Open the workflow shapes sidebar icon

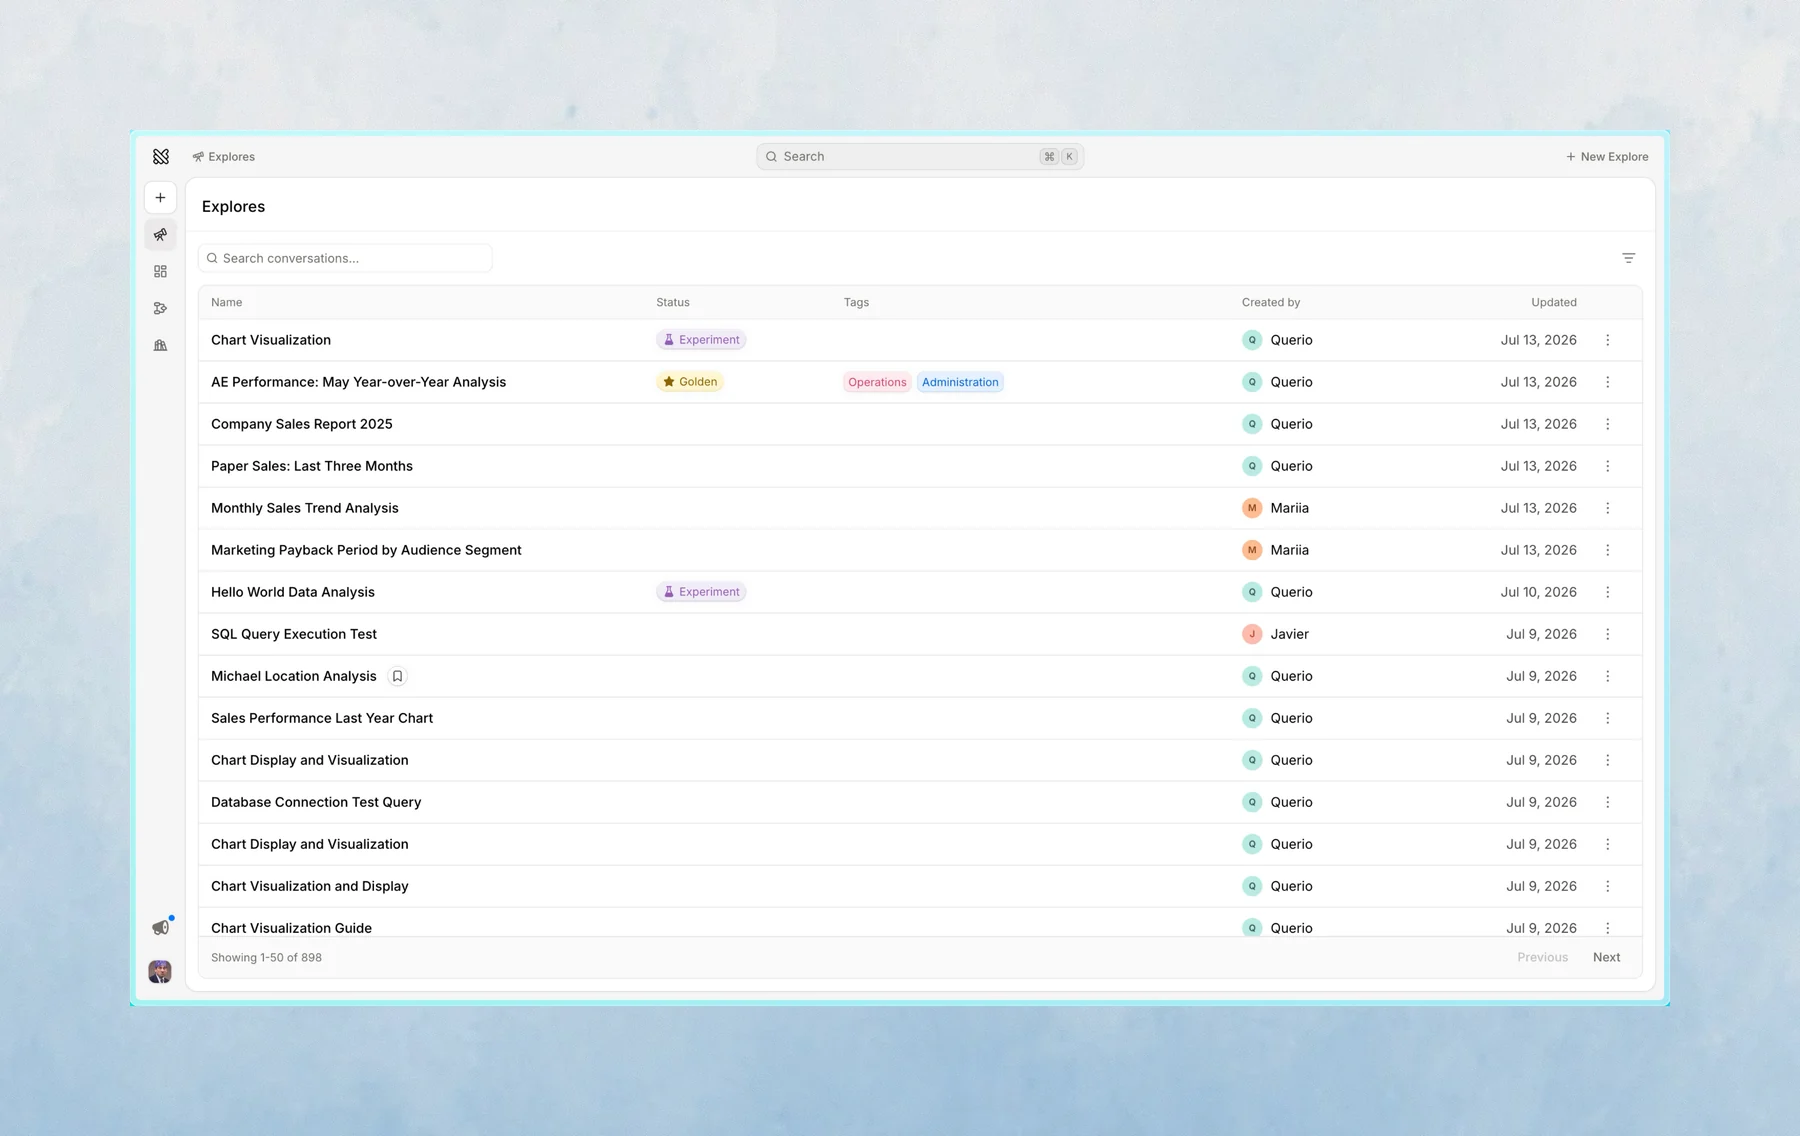tap(160, 309)
